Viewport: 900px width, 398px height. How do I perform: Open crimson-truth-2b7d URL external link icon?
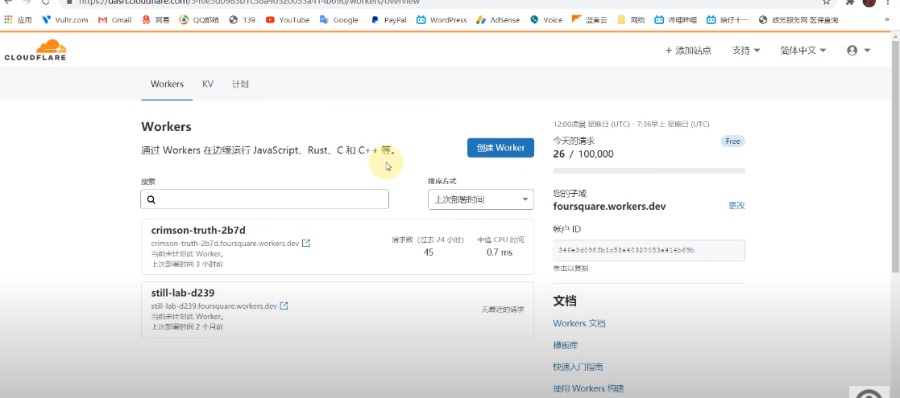(306, 244)
